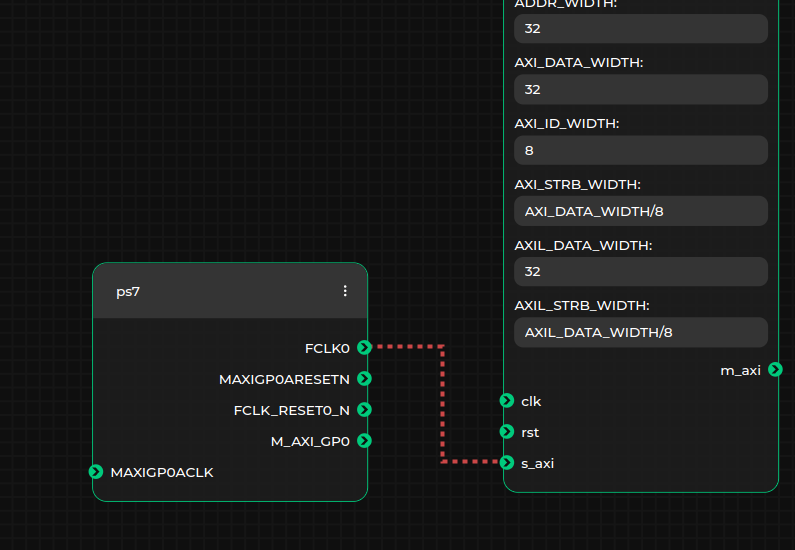Image resolution: width=795 pixels, height=550 pixels.
Task: Click the FCLK_RESET0_N port label
Action: coord(292,410)
